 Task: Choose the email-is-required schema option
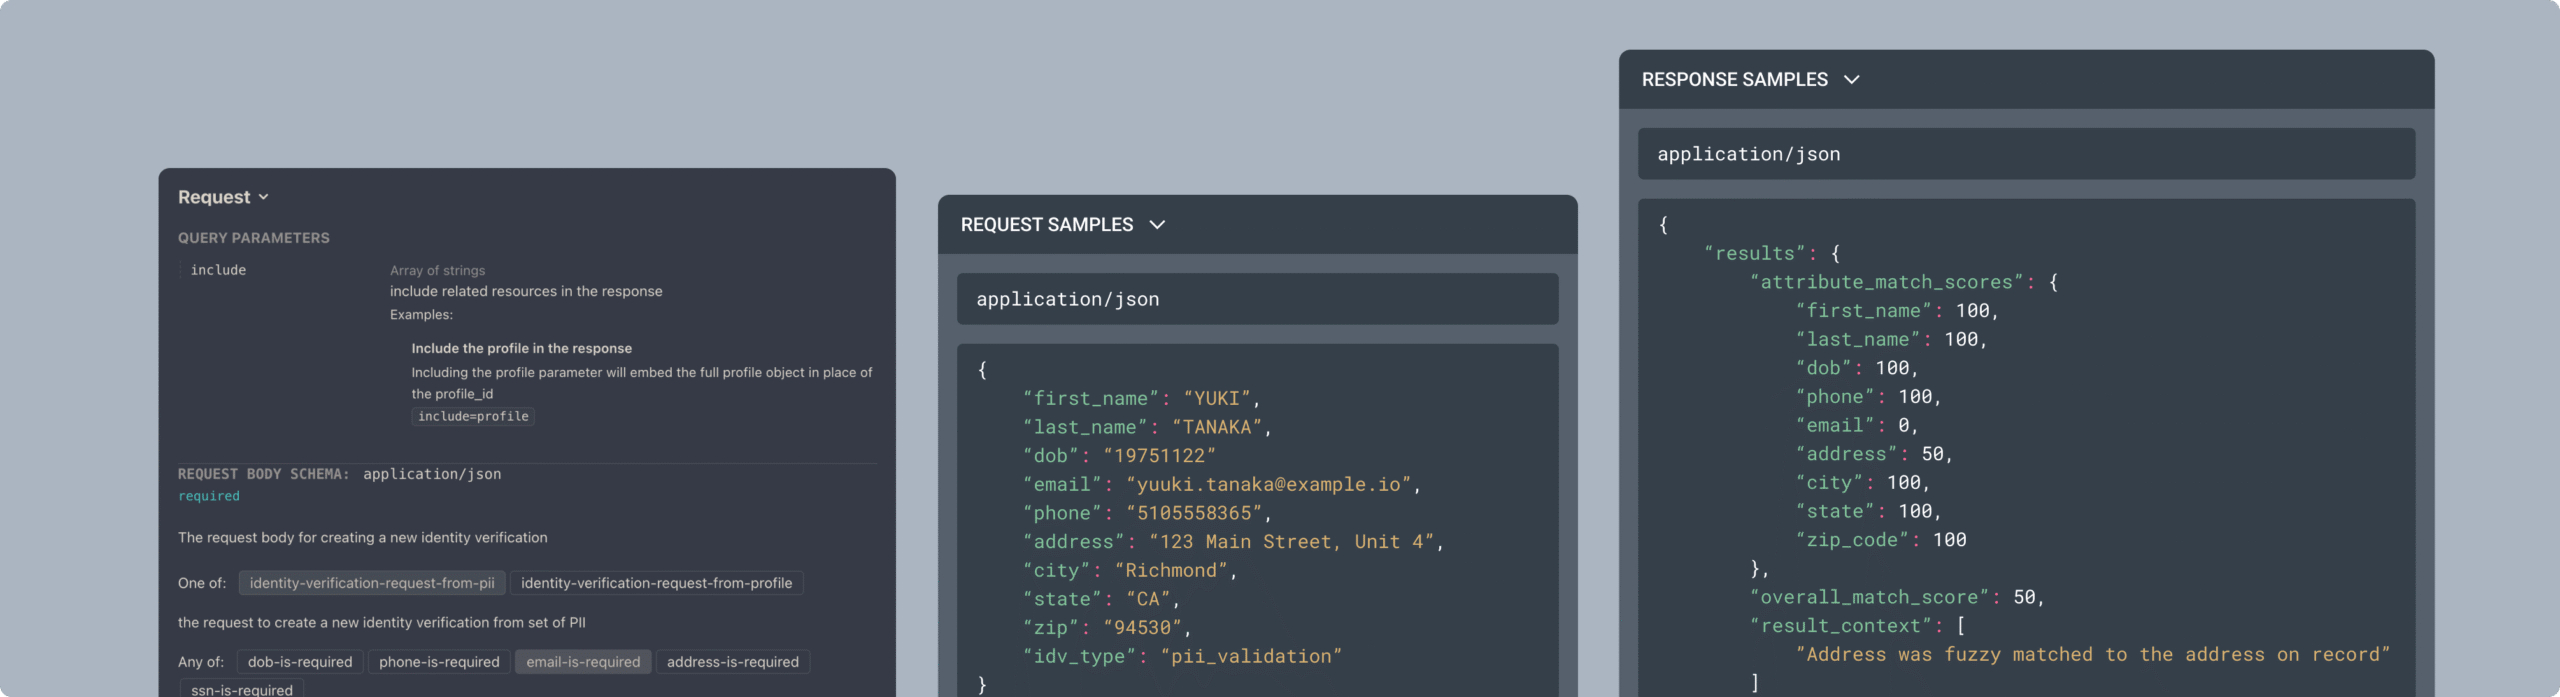583,662
